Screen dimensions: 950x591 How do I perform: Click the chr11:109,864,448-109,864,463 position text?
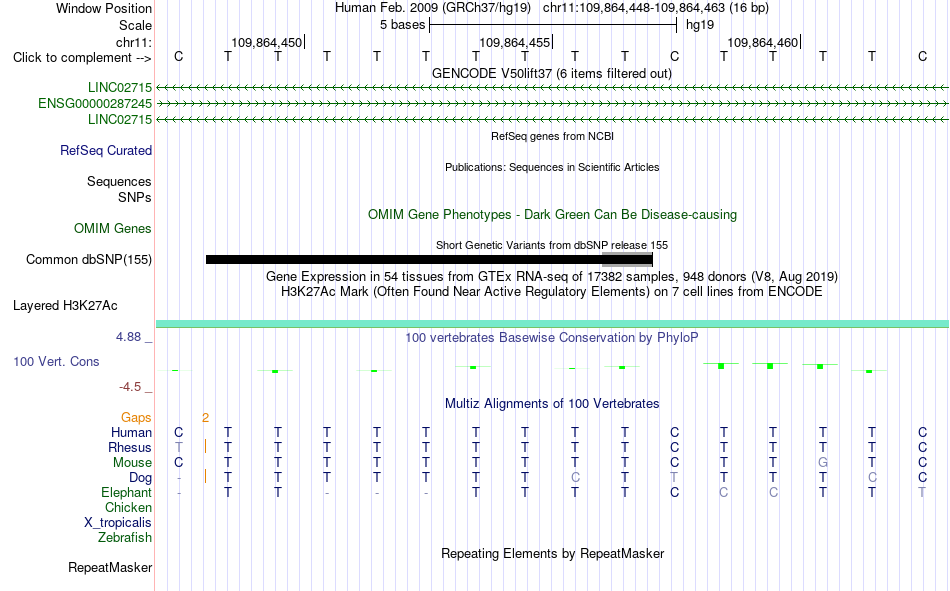(656, 8)
